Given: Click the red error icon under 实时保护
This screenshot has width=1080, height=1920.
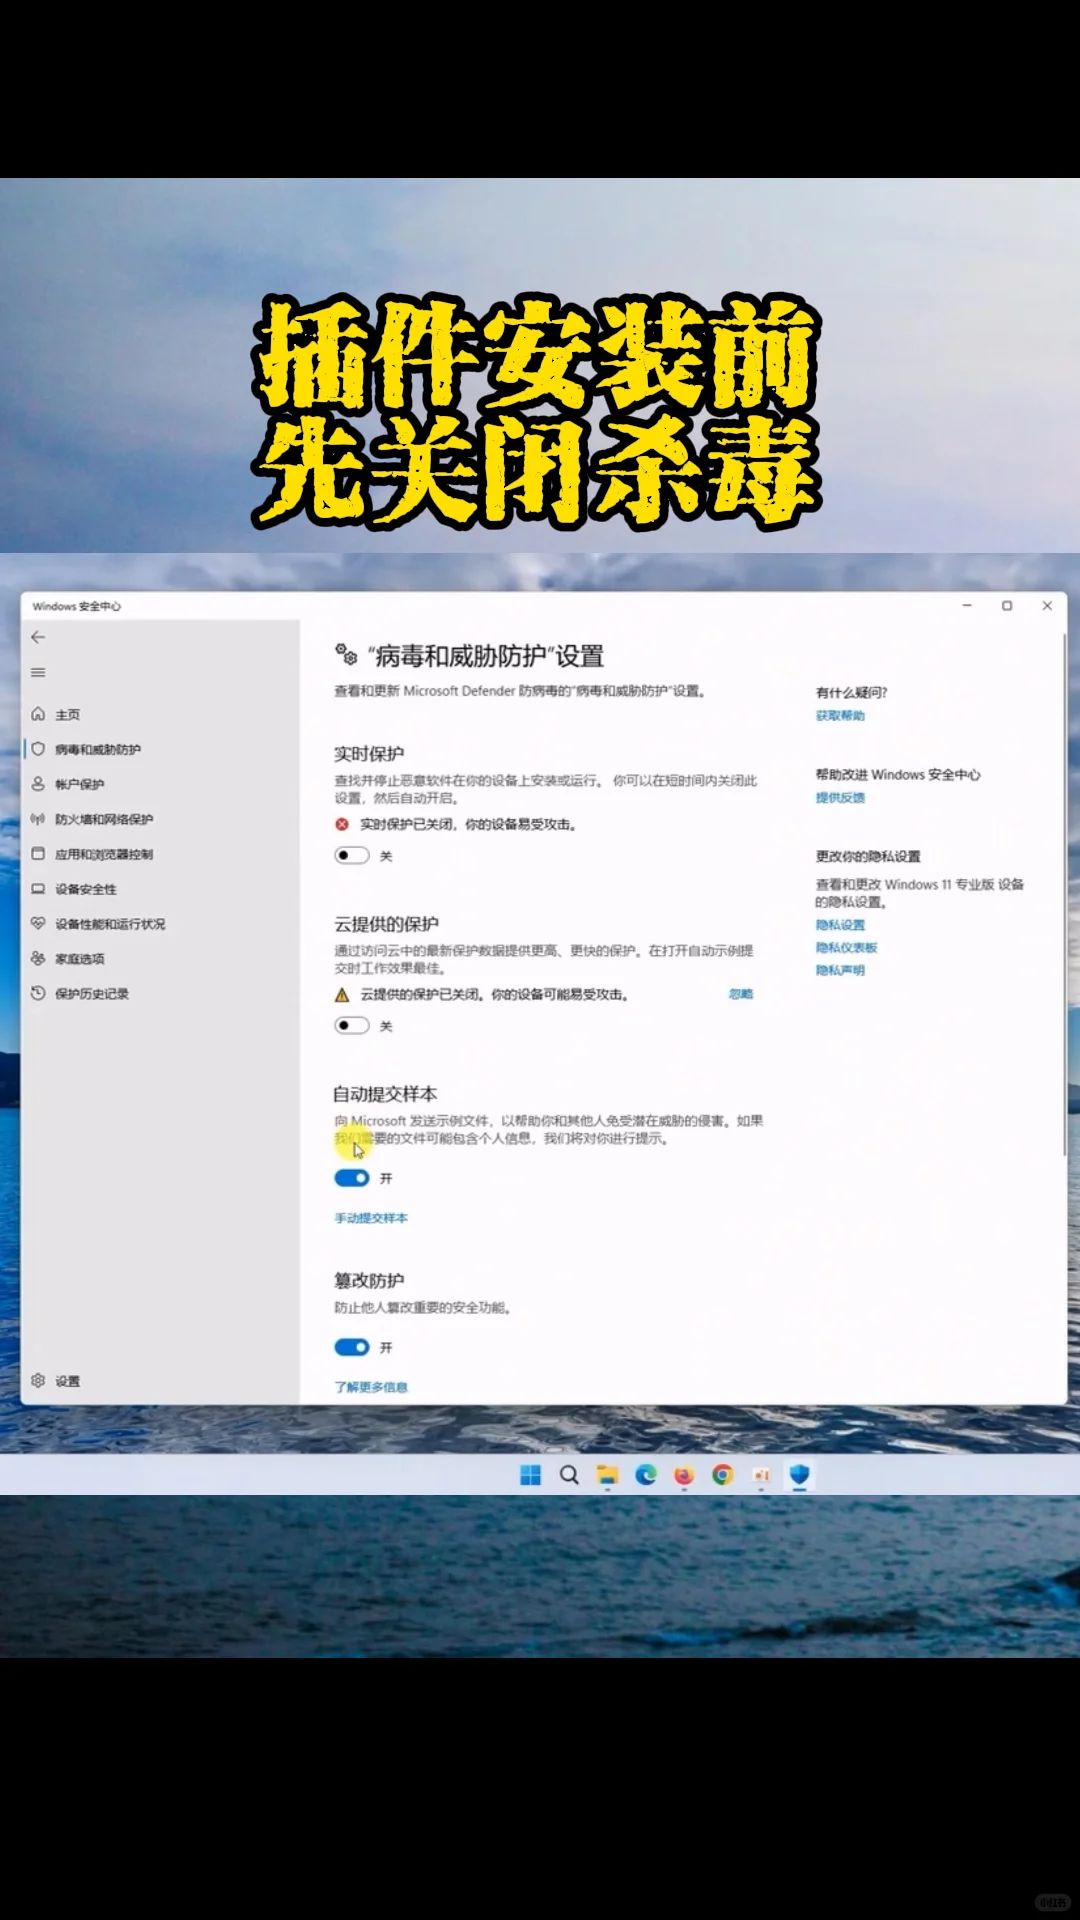Looking at the screenshot, I should (x=342, y=824).
